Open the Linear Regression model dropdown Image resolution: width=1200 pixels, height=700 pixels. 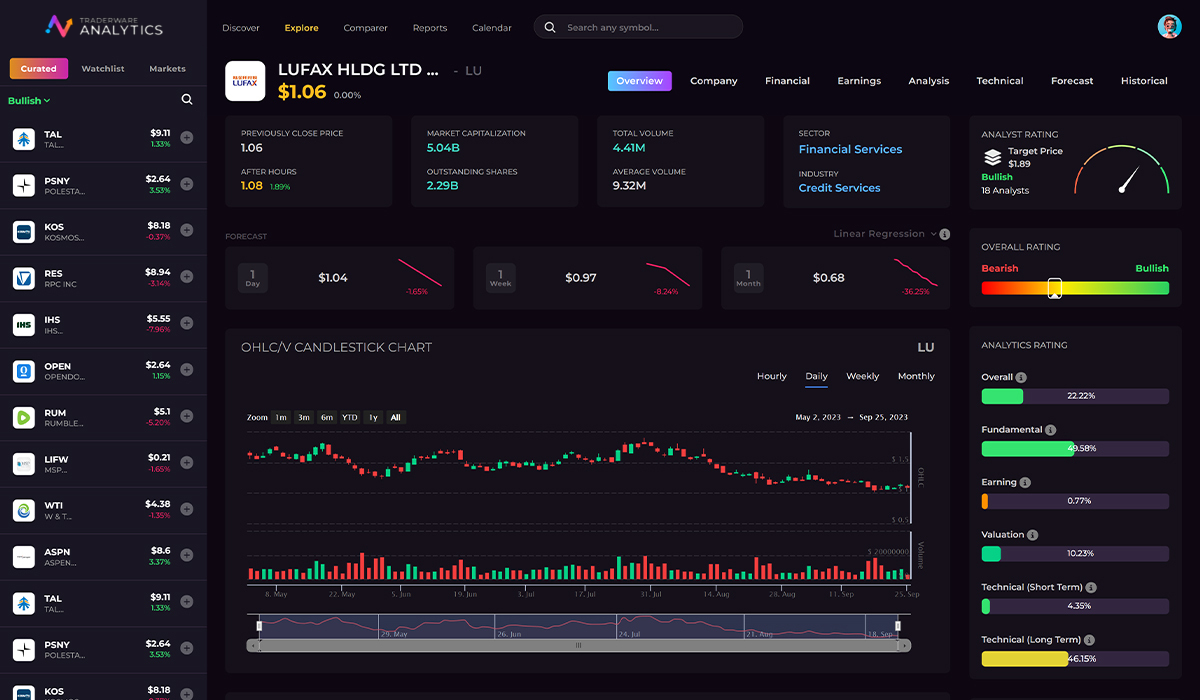(885, 234)
